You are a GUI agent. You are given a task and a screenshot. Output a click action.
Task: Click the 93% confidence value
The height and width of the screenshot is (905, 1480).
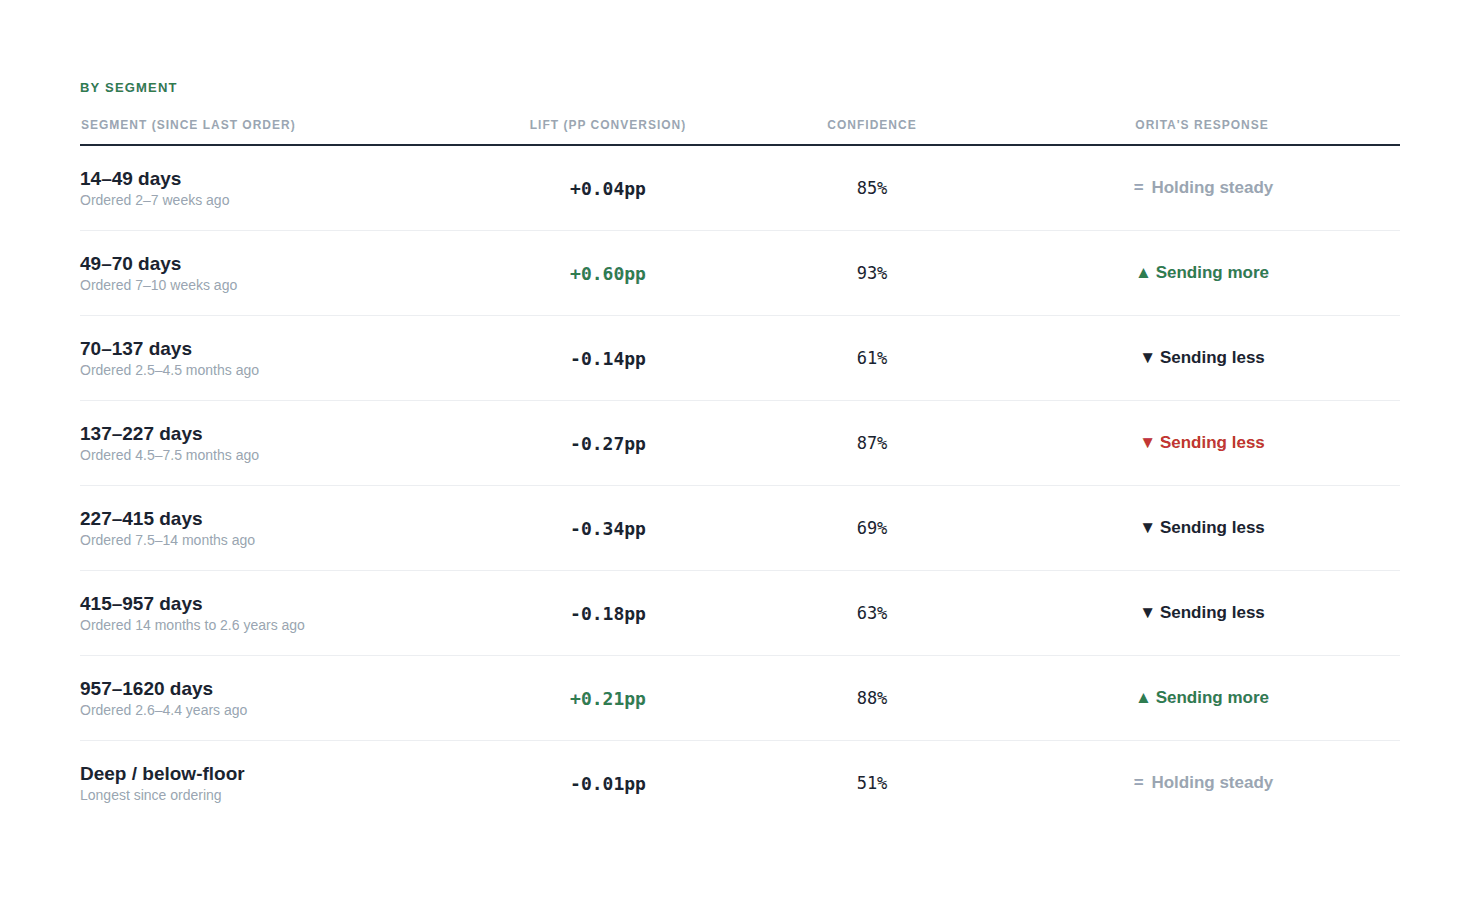click(872, 273)
